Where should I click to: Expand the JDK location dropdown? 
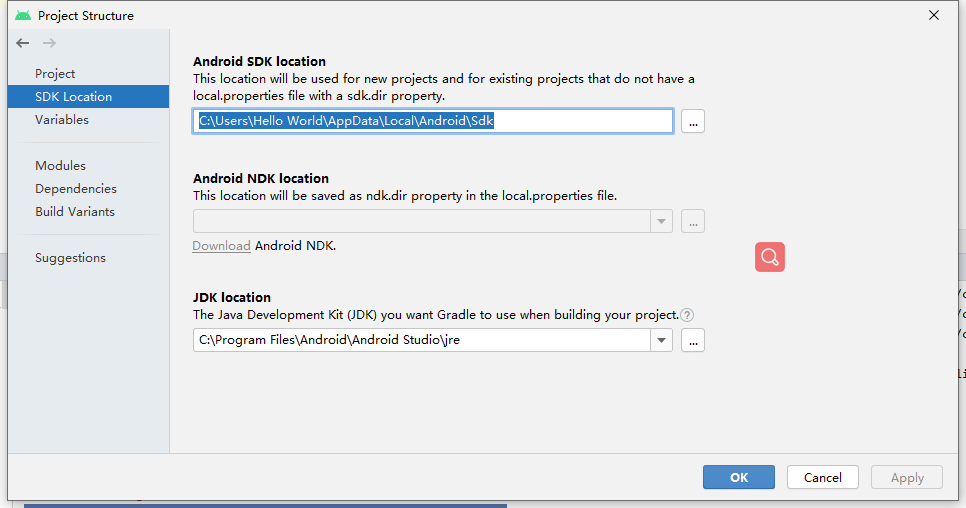coord(661,340)
